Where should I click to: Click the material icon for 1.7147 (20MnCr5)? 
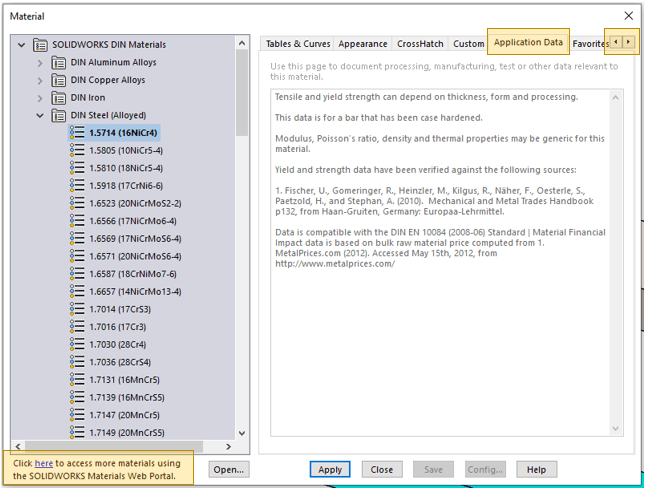77,415
